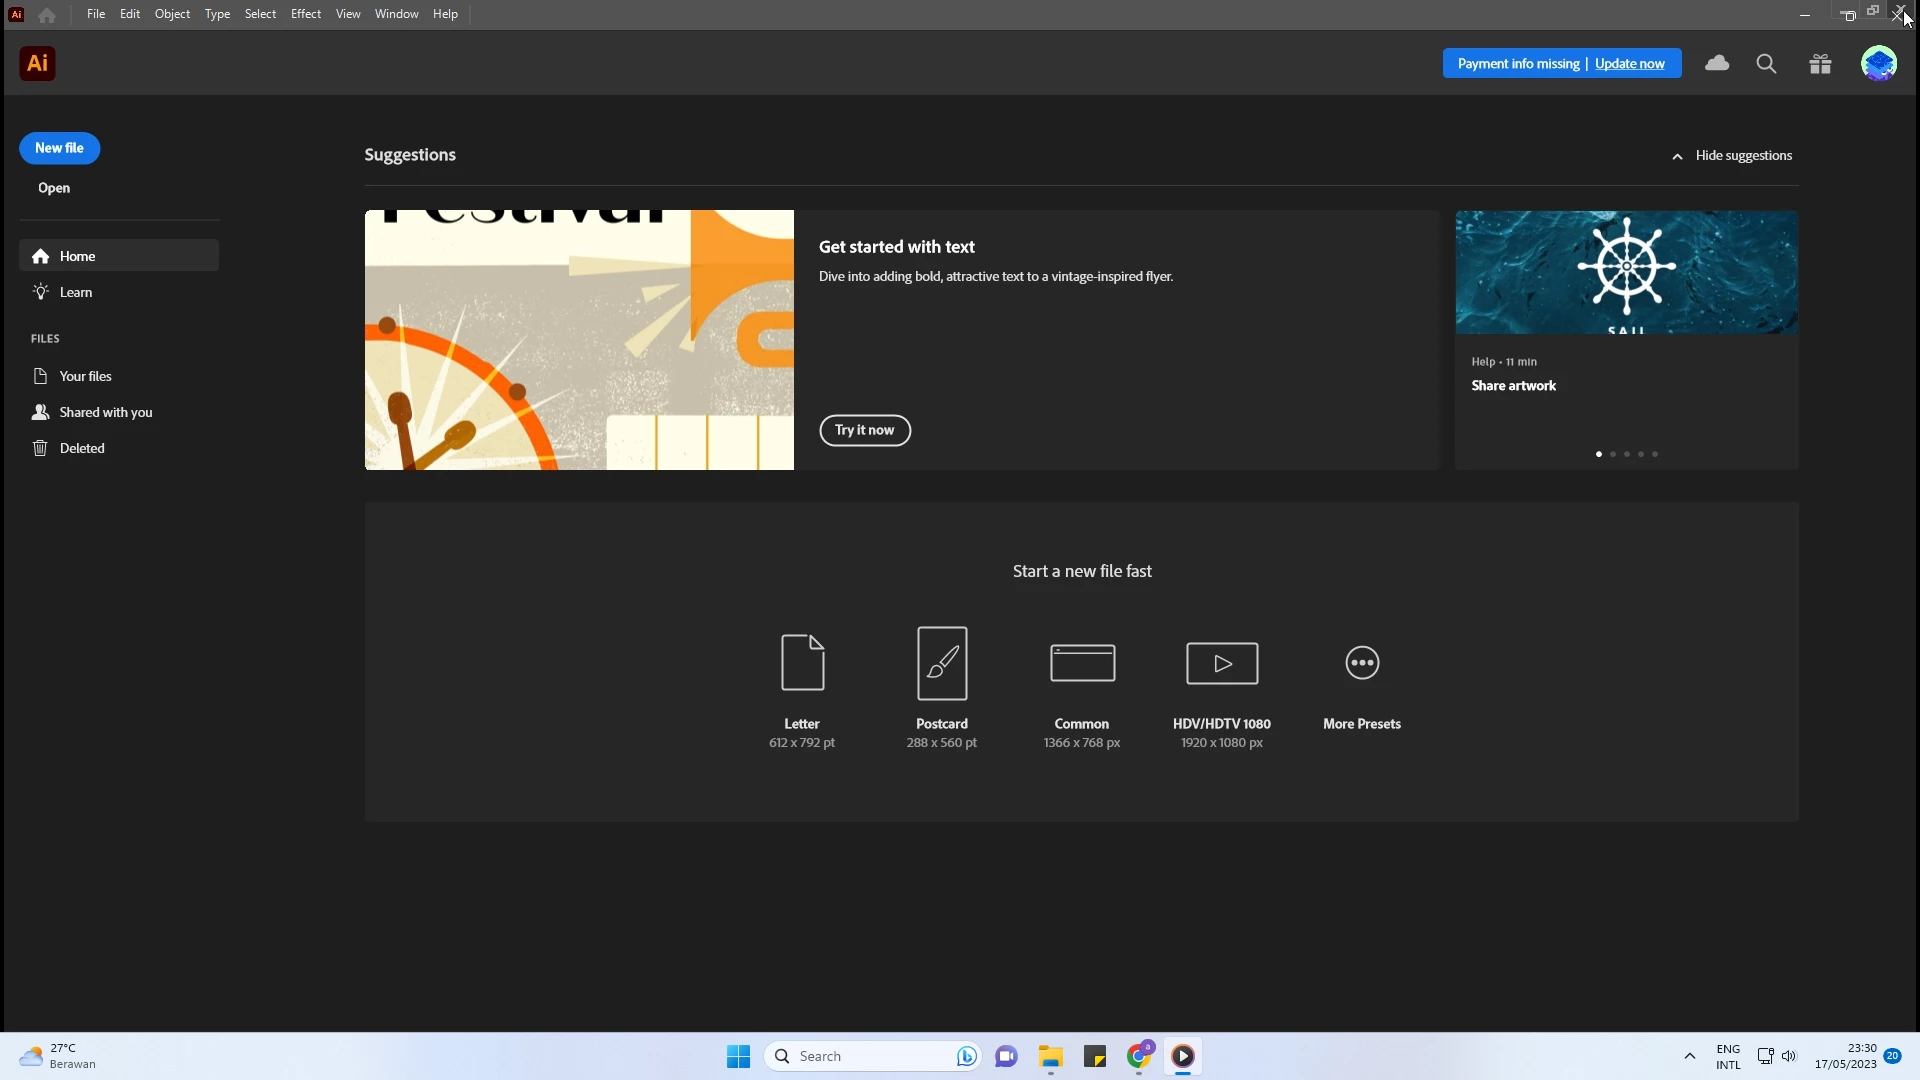Switch to second carousel dot
The height and width of the screenshot is (1080, 1920).
tap(1613, 454)
